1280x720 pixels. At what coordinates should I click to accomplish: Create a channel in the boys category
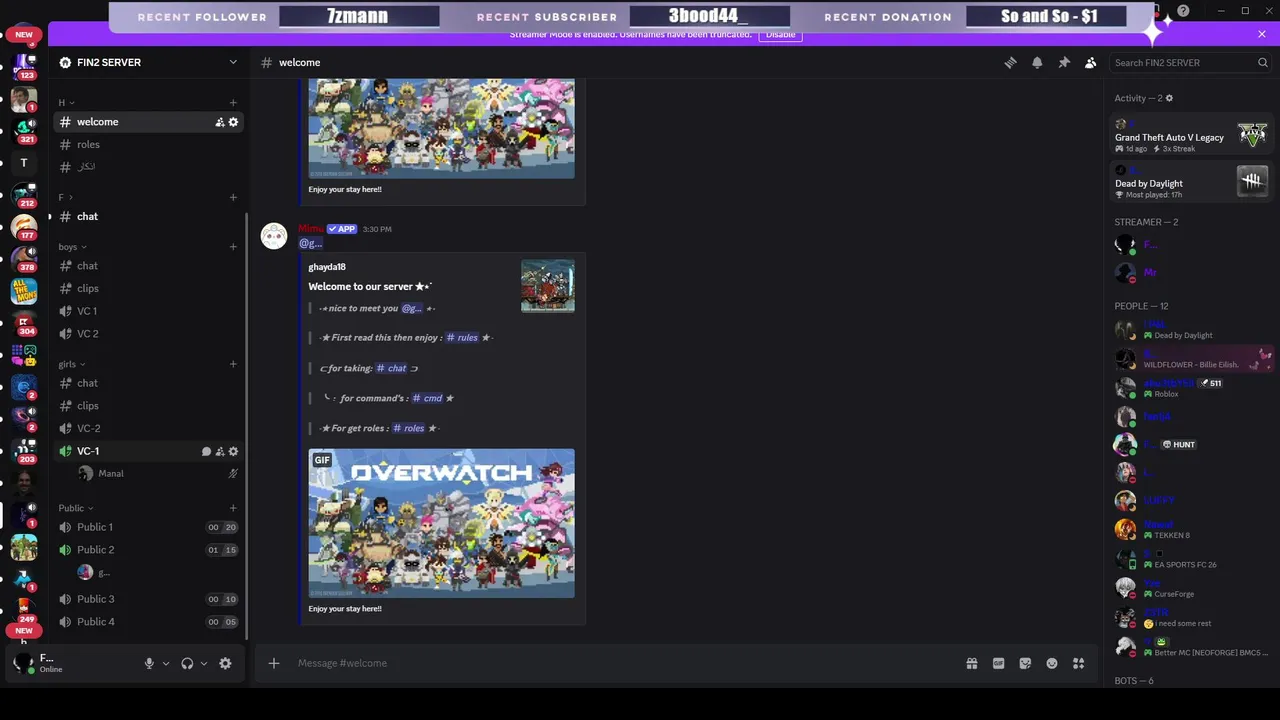233,247
